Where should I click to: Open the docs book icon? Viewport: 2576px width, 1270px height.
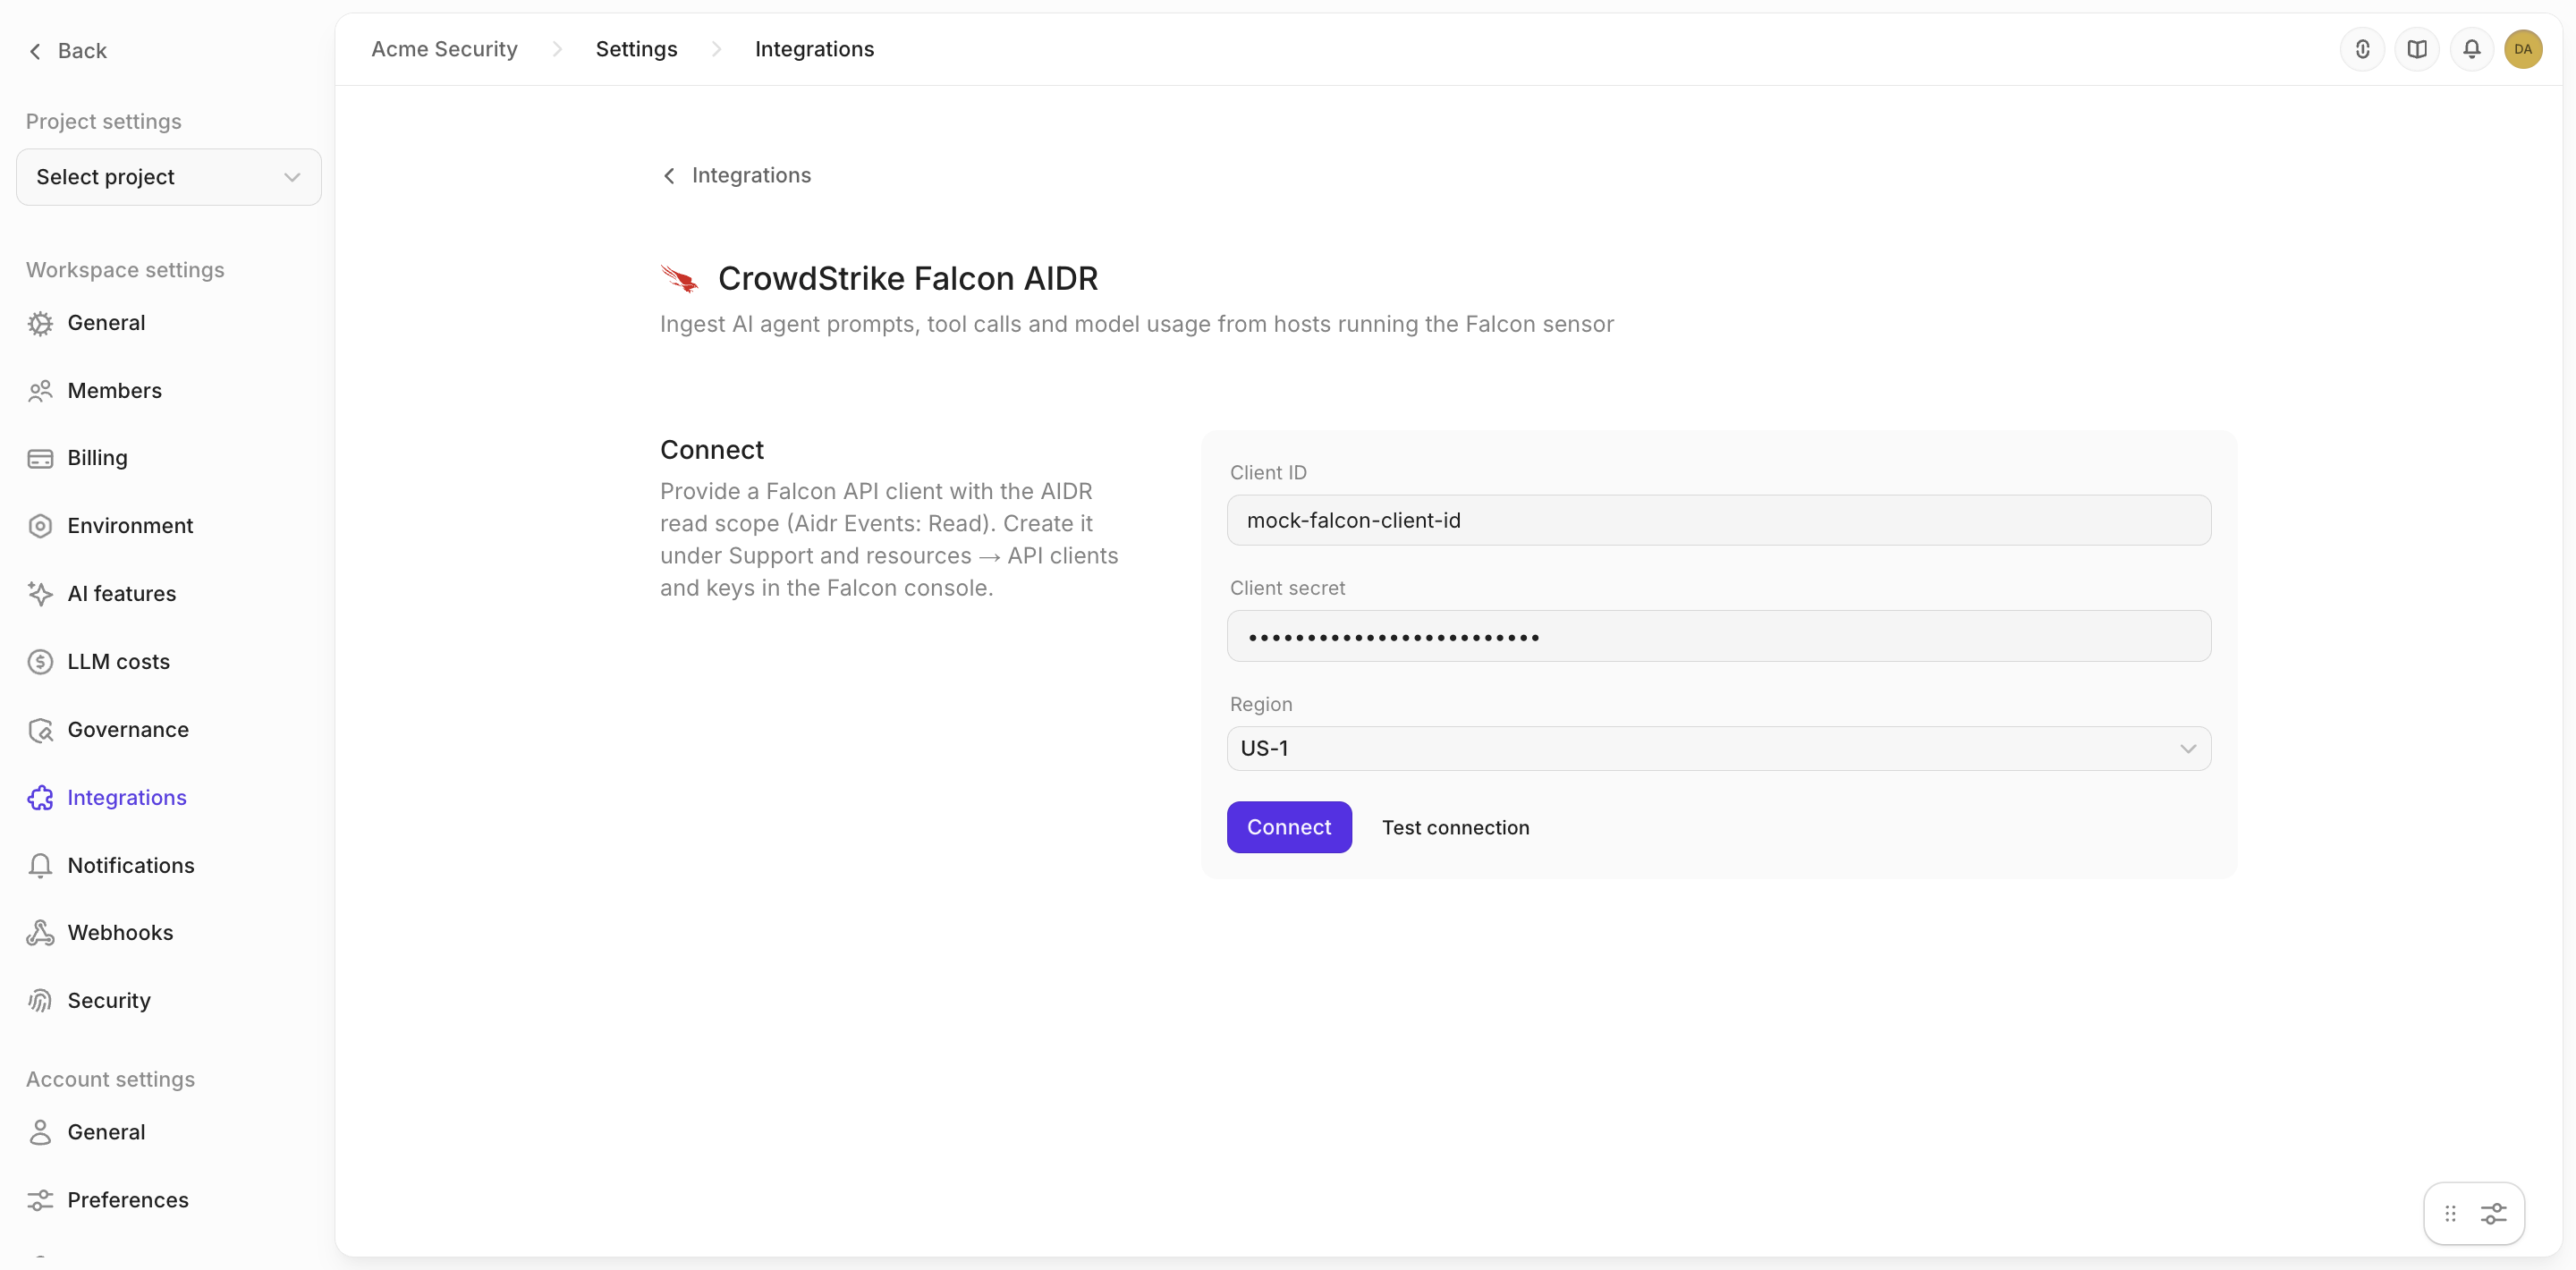[x=2417, y=49]
